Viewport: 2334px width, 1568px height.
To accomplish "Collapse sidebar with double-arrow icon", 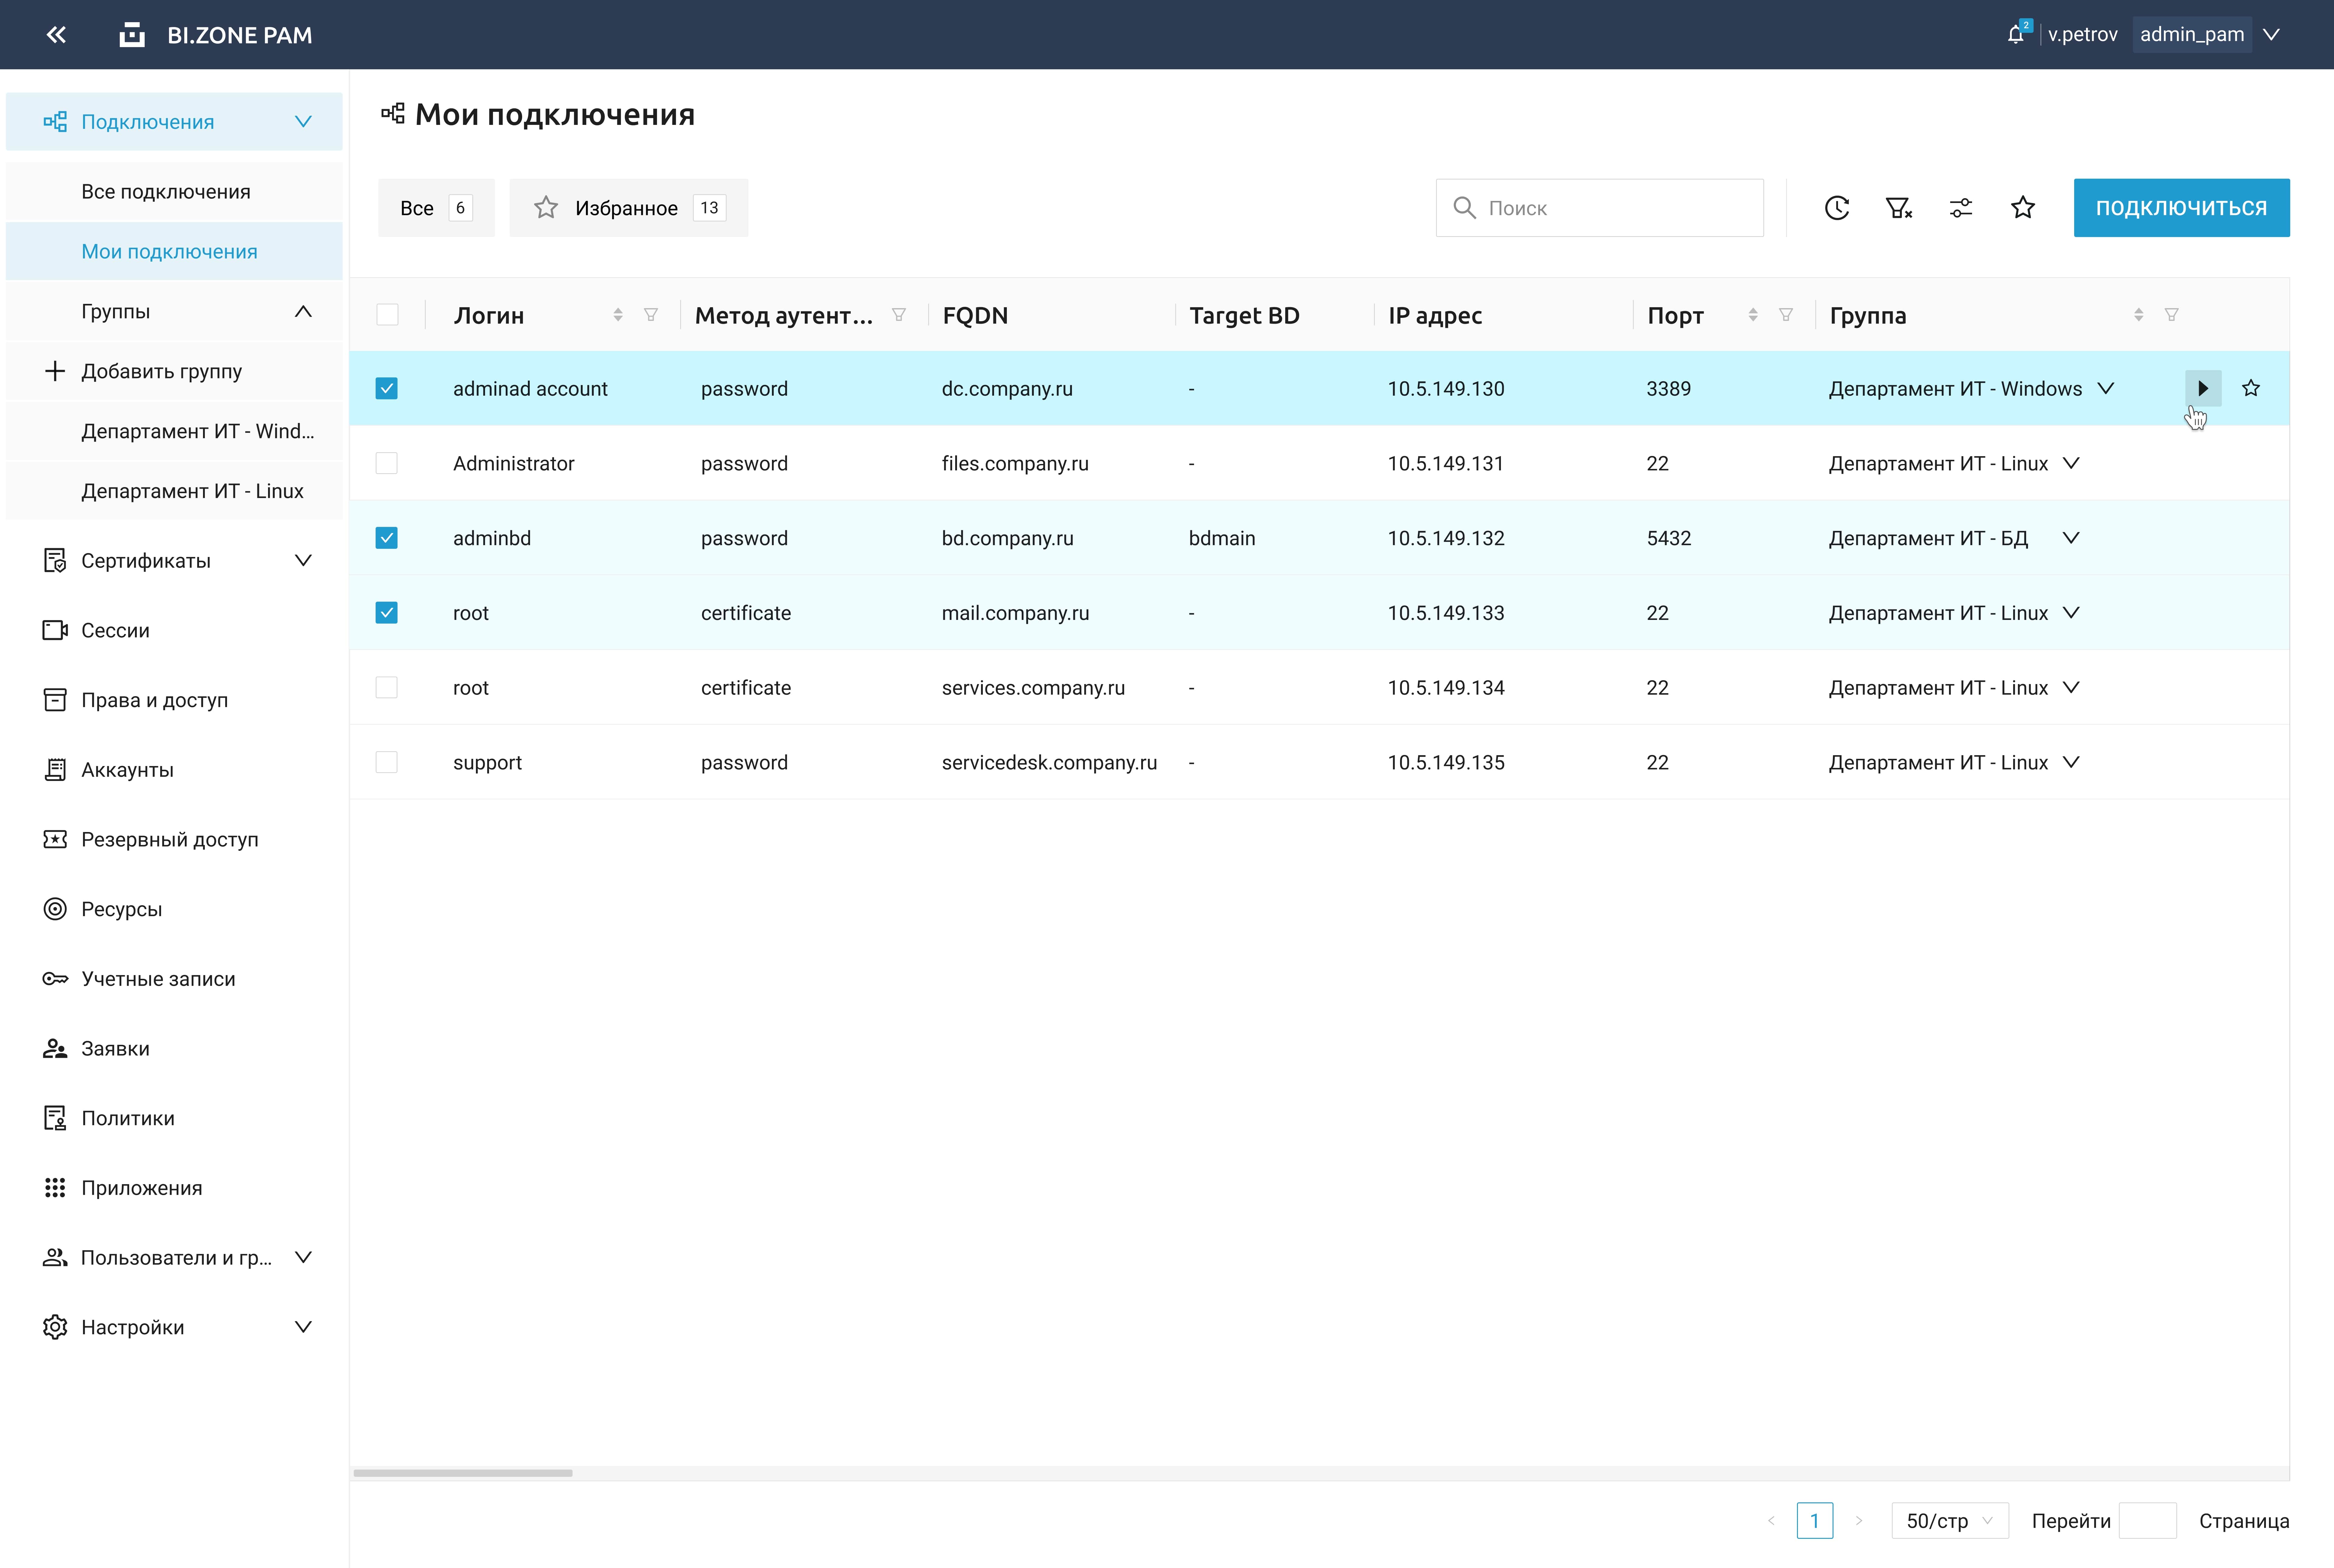I will (56, 35).
